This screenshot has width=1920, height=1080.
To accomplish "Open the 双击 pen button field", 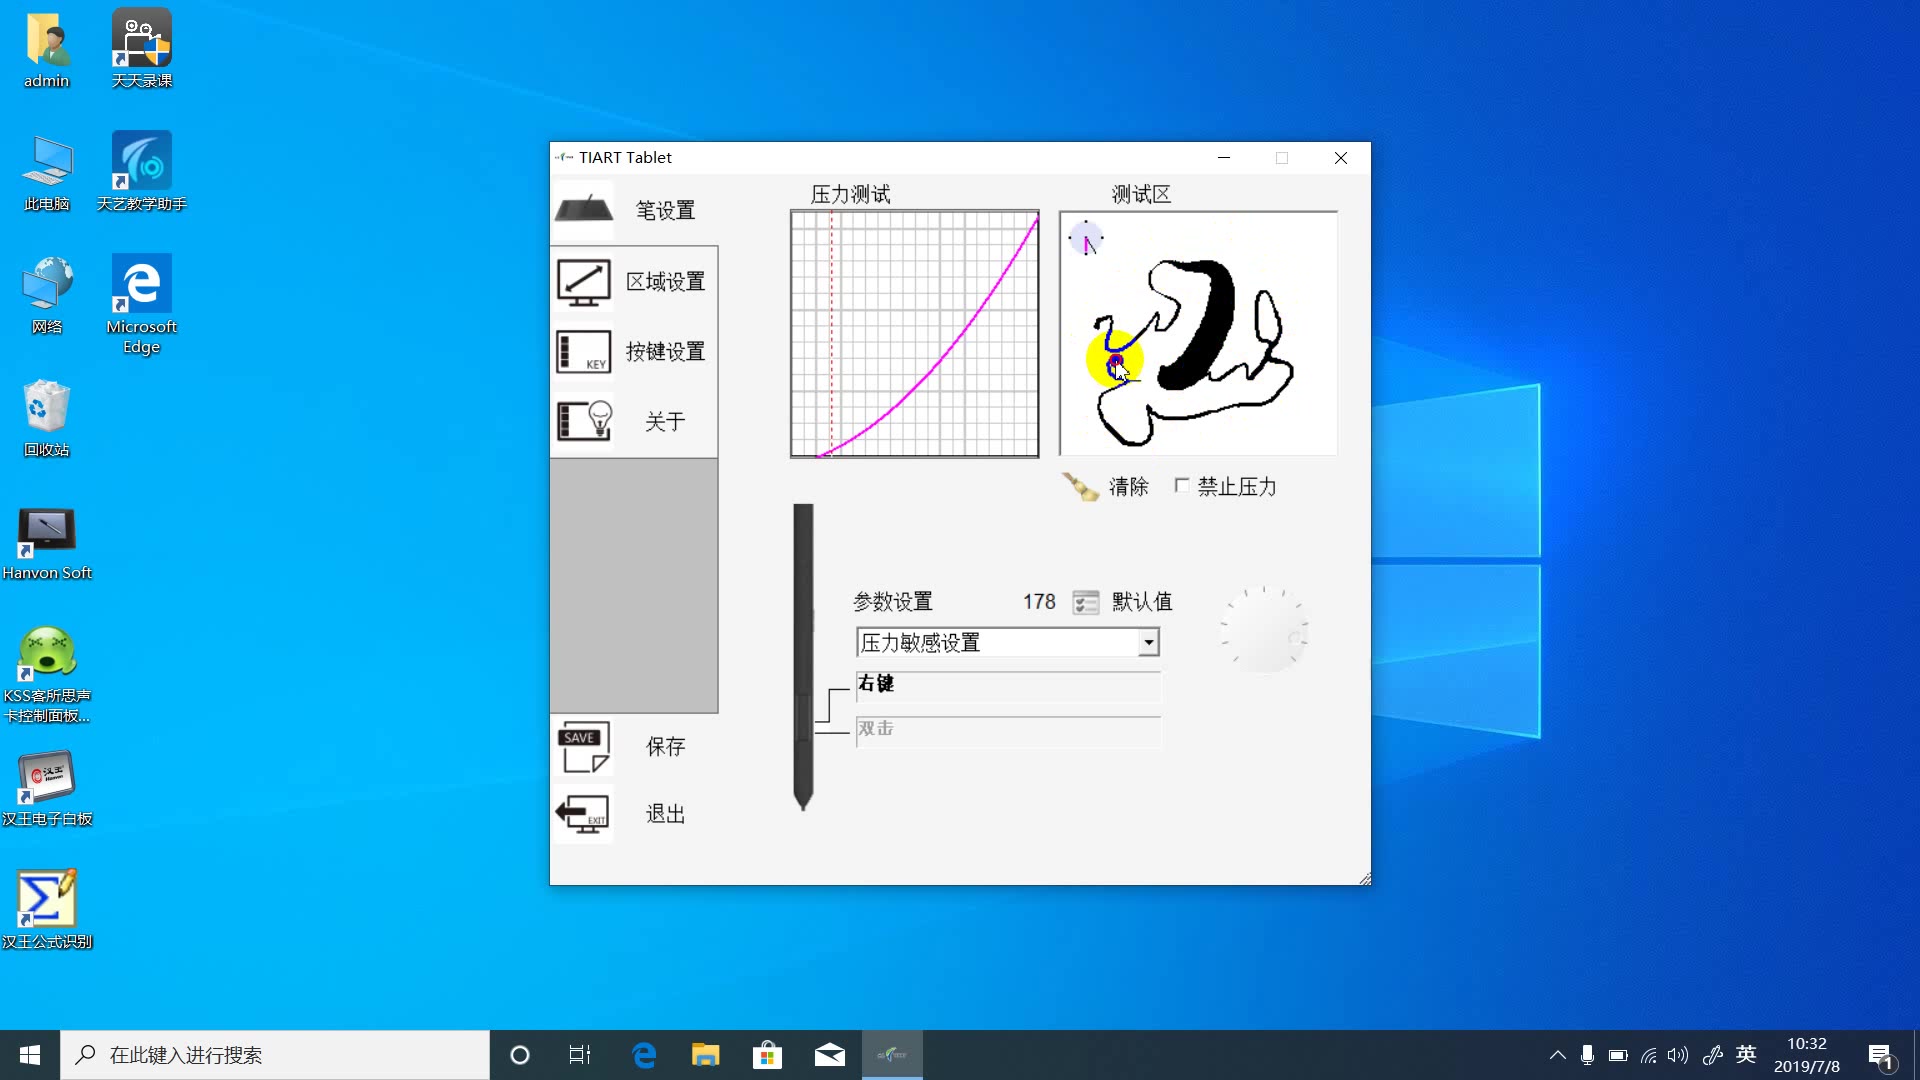I will click(x=1008, y=730).
